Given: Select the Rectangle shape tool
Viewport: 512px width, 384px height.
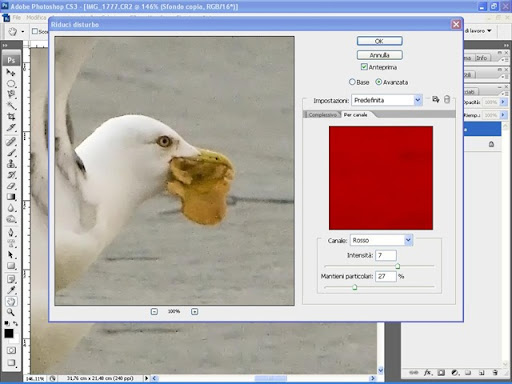Looking at the screenshot, I should coord(11,266).
